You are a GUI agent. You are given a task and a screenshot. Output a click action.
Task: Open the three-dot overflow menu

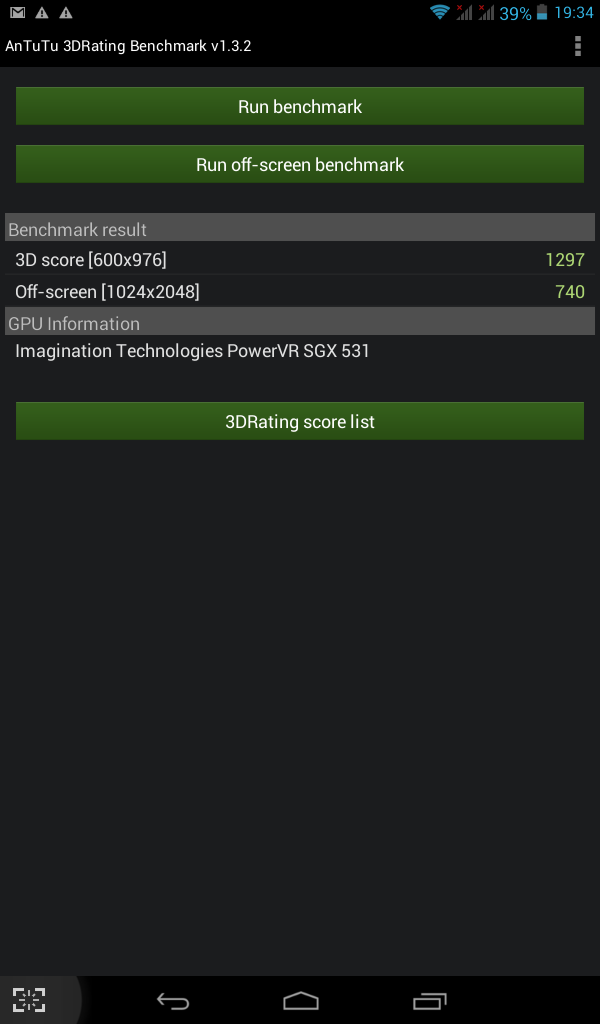[x=577, y=46]
